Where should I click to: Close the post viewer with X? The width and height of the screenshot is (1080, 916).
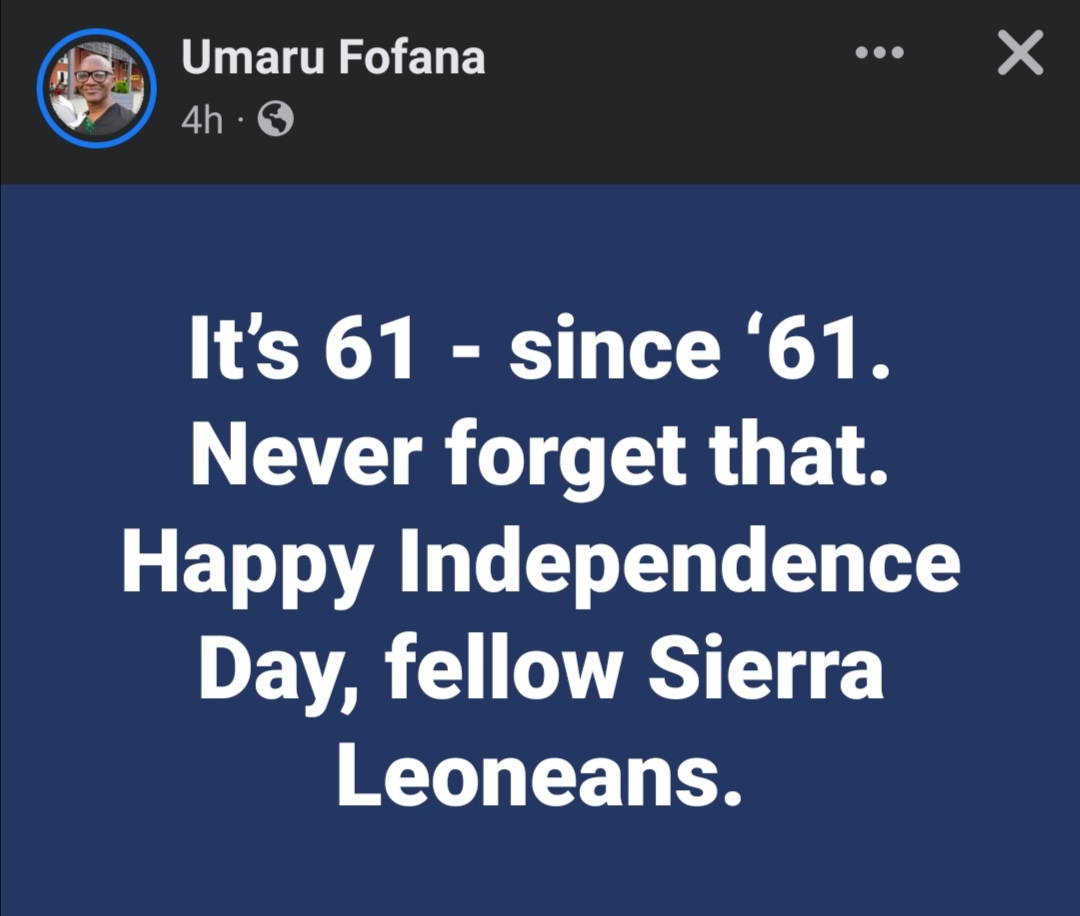(1020, 54)
